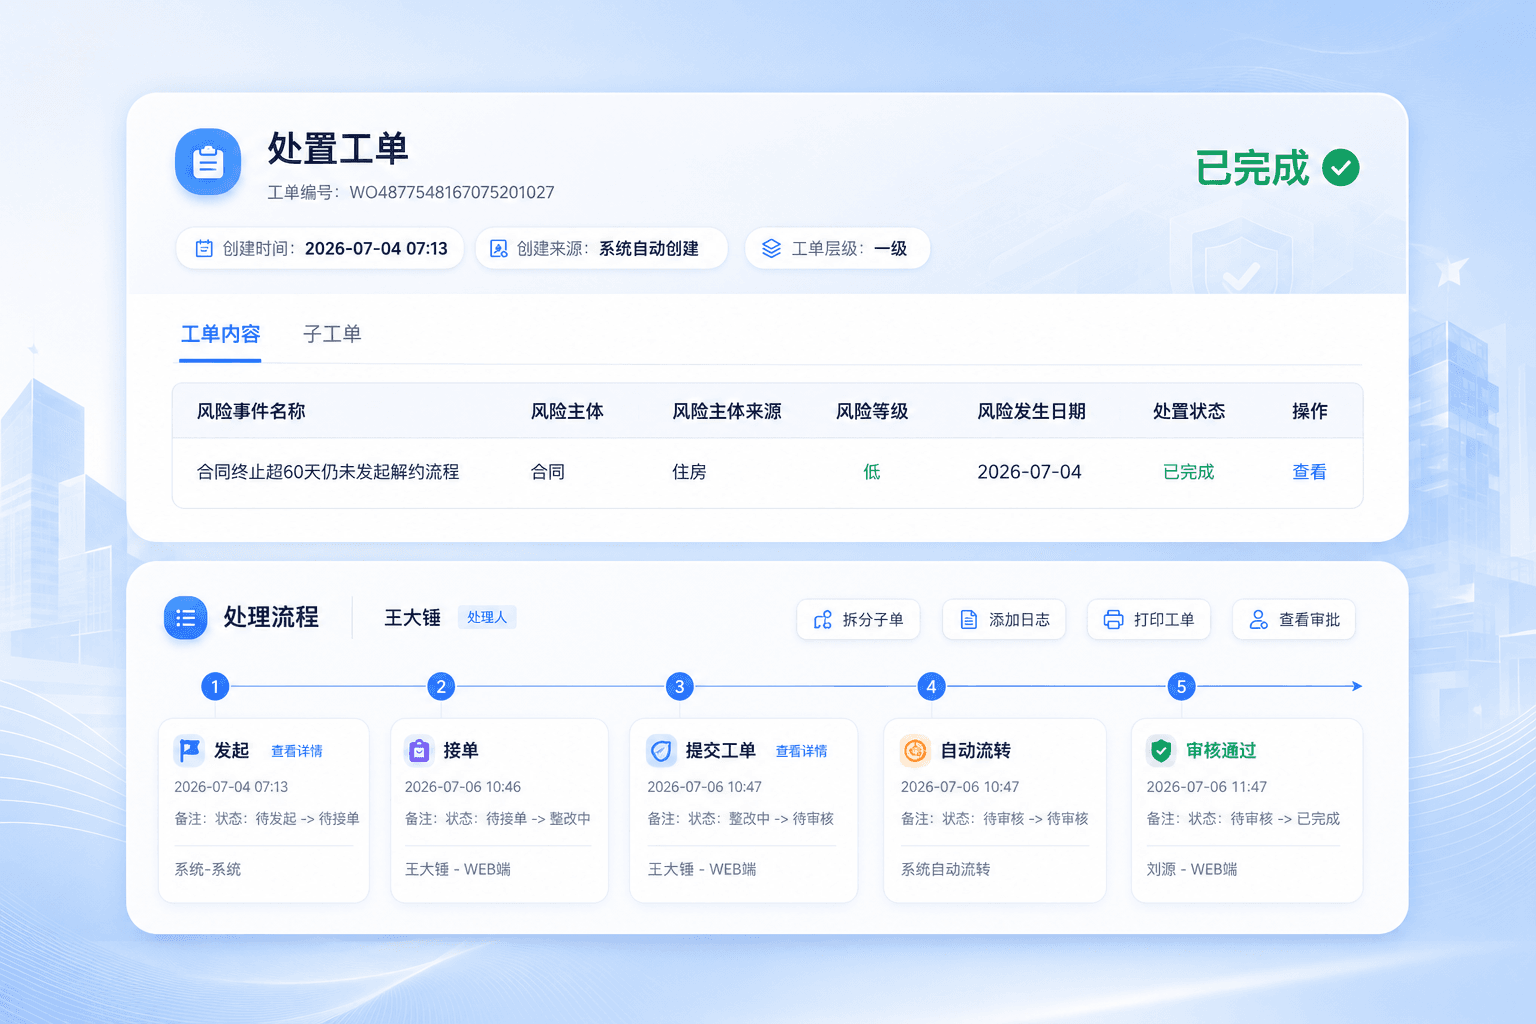This screenshot has height=1024, width=1536.
Task: Click remark 待接单 -> 整改中
Action: tap(538, 818)
